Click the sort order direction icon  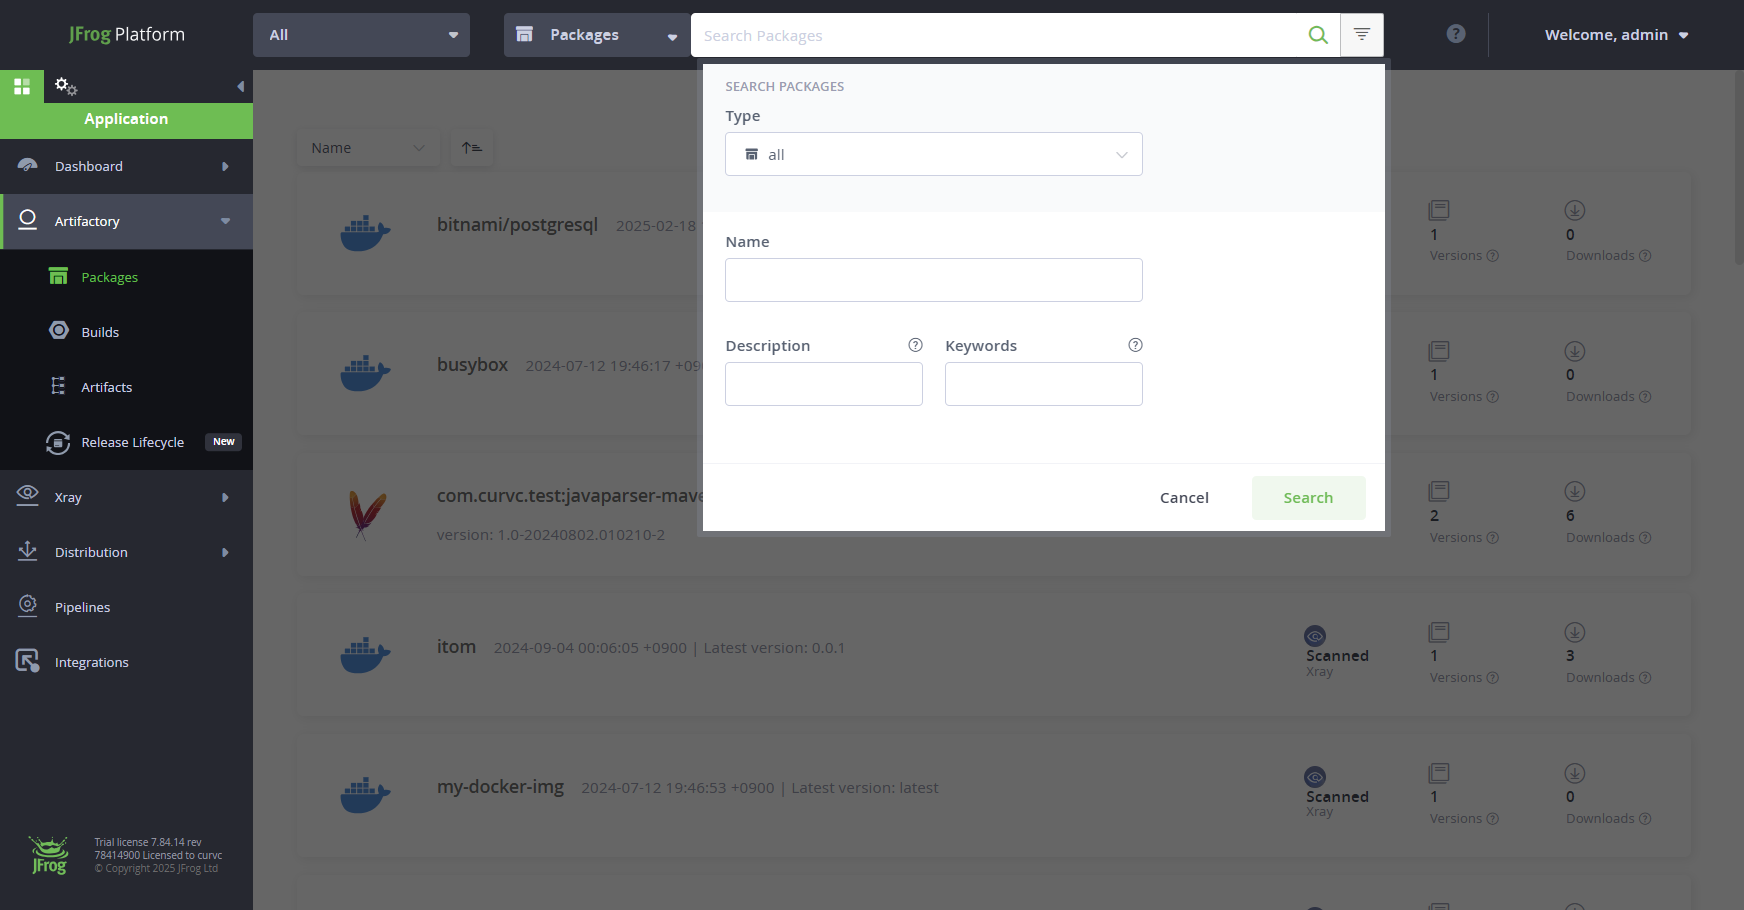(472, 148)
